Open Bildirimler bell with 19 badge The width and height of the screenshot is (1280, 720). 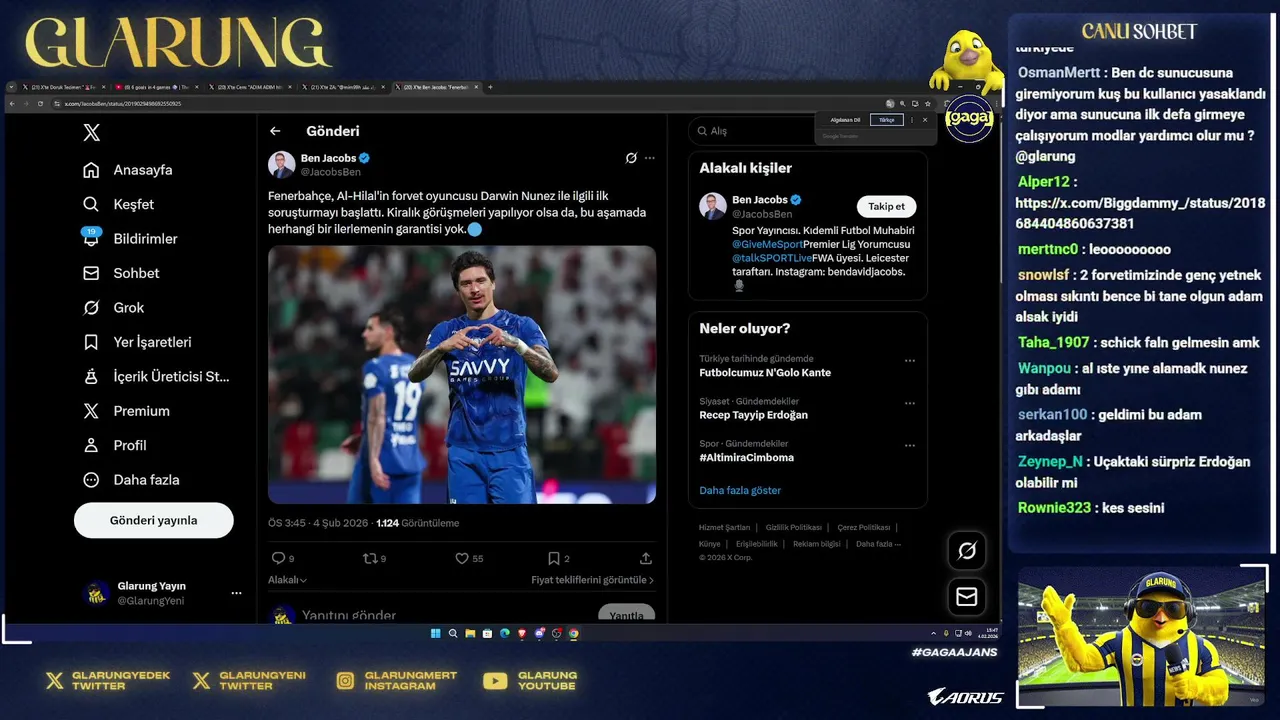91,238
